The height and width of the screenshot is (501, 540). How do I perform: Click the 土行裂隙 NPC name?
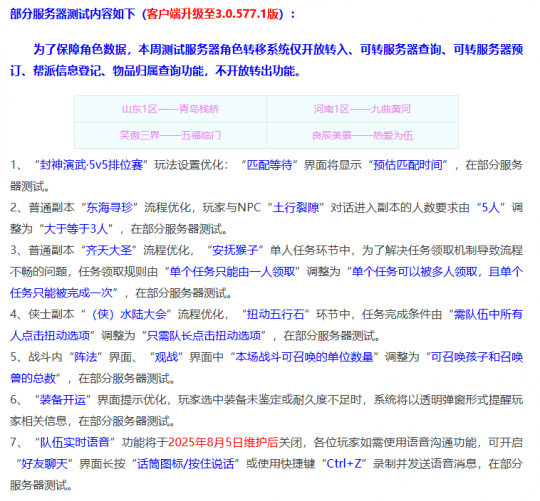point(296,208)
